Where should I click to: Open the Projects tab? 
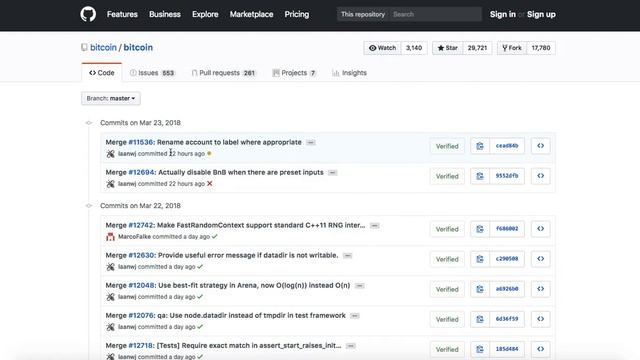point(294,73)
